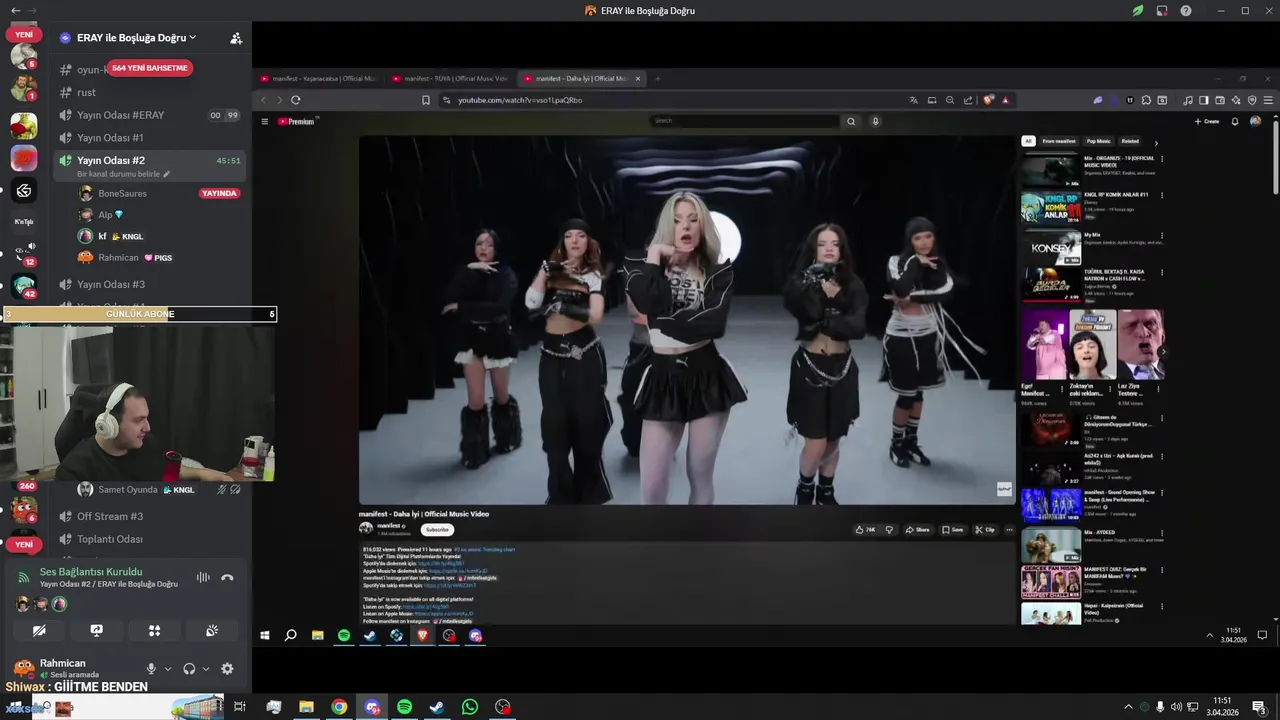Viewport: 1280px width, 720px height.
Task: Open the kf user in the voice list
Action: click(157, 236)
